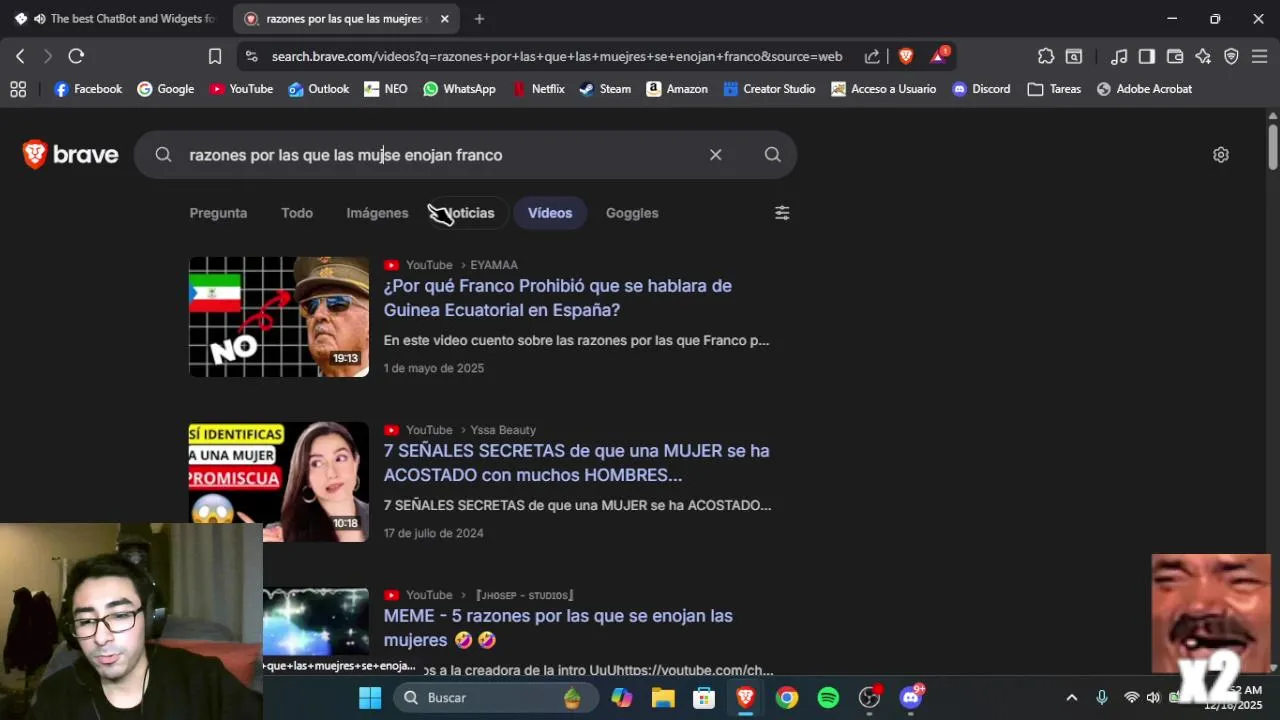Open Steam bookmark
The width and height of the screenshot is (1280, 720).
click(x=605, y=89)
